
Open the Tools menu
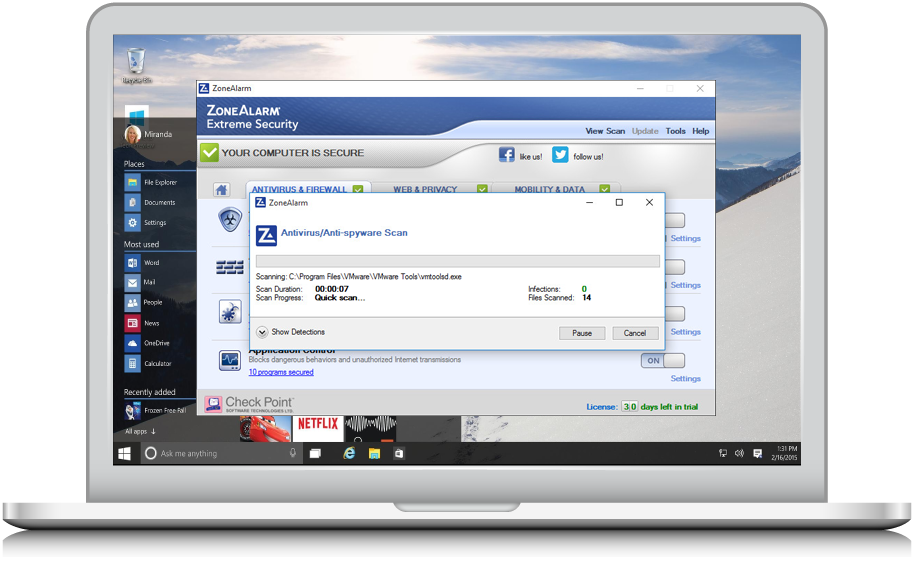[676, 131]
